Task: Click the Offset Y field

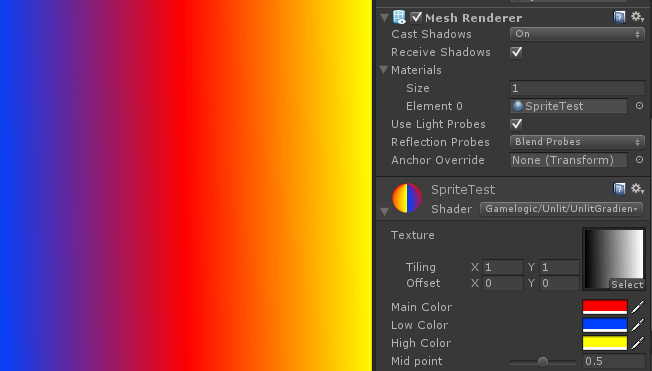Action: pos(559,283)
